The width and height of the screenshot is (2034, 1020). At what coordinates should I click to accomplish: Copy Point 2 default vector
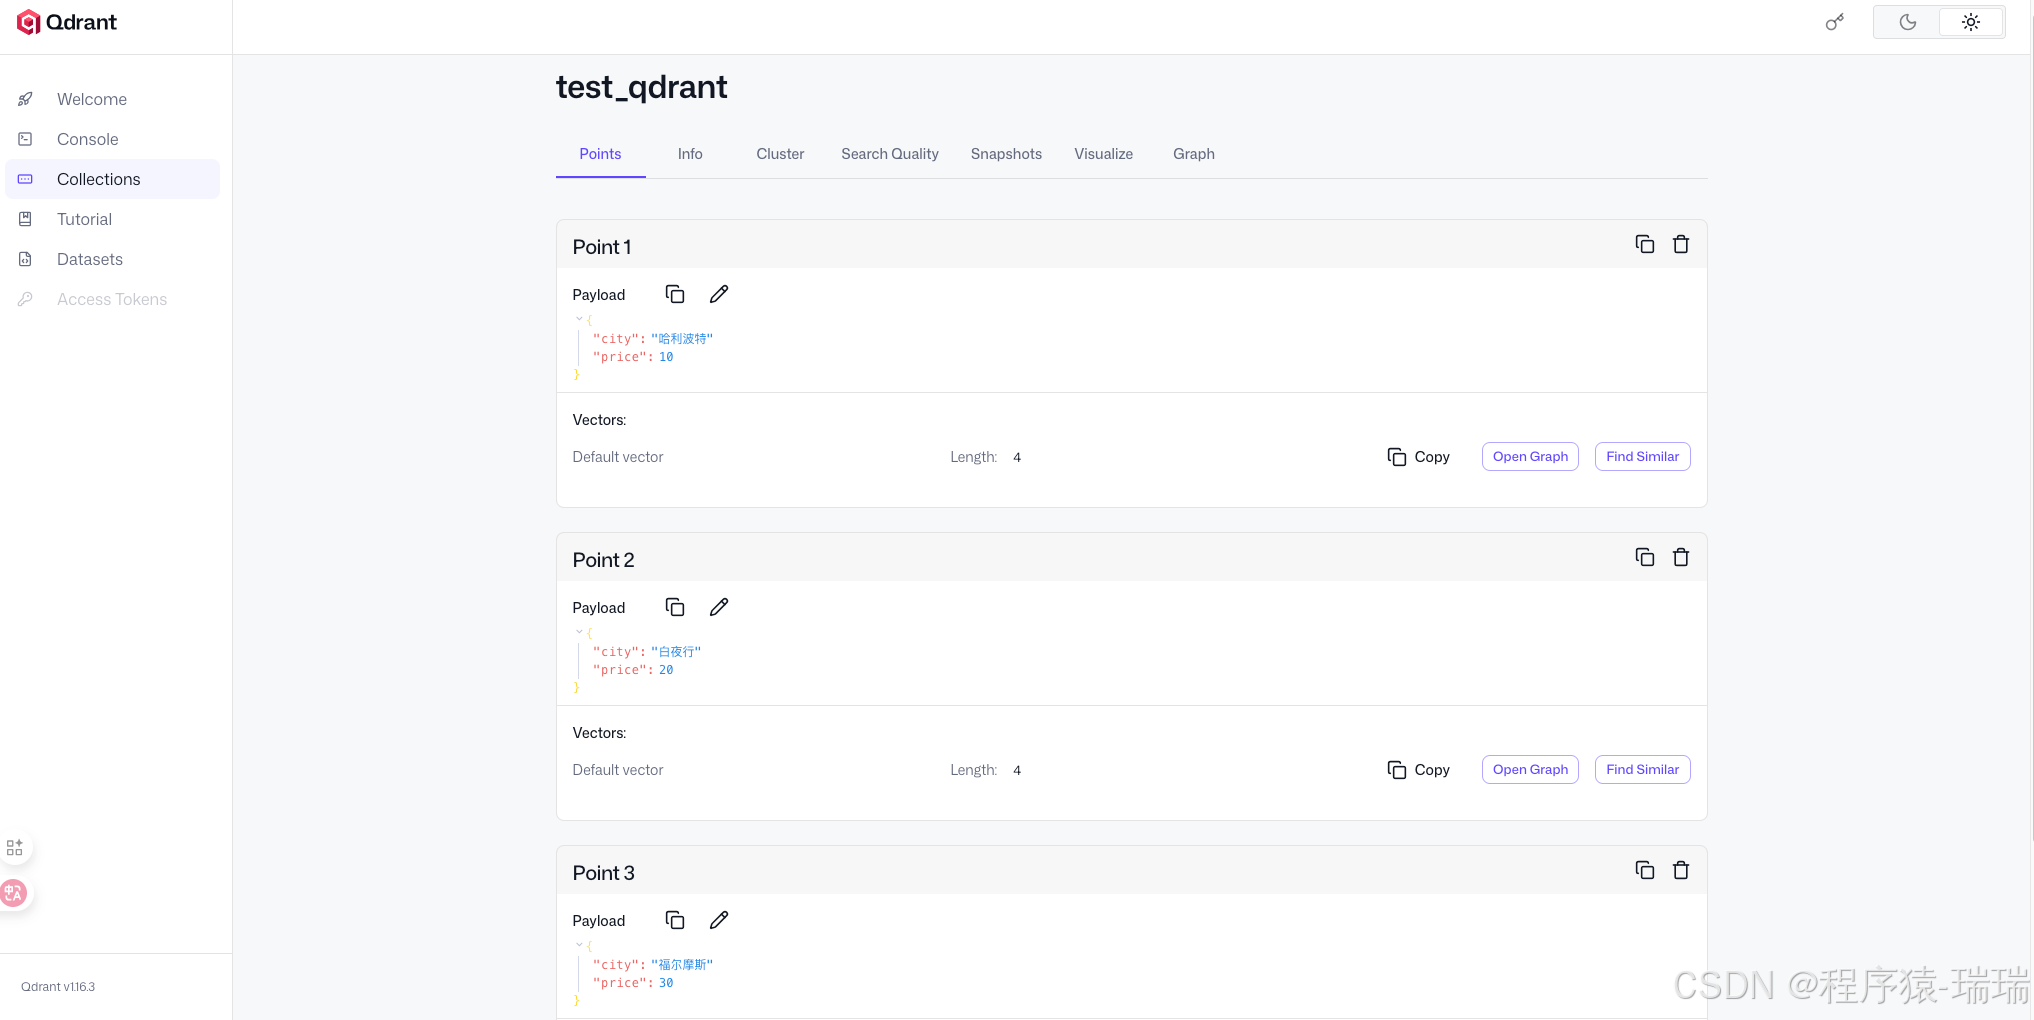click(1418, 770)
